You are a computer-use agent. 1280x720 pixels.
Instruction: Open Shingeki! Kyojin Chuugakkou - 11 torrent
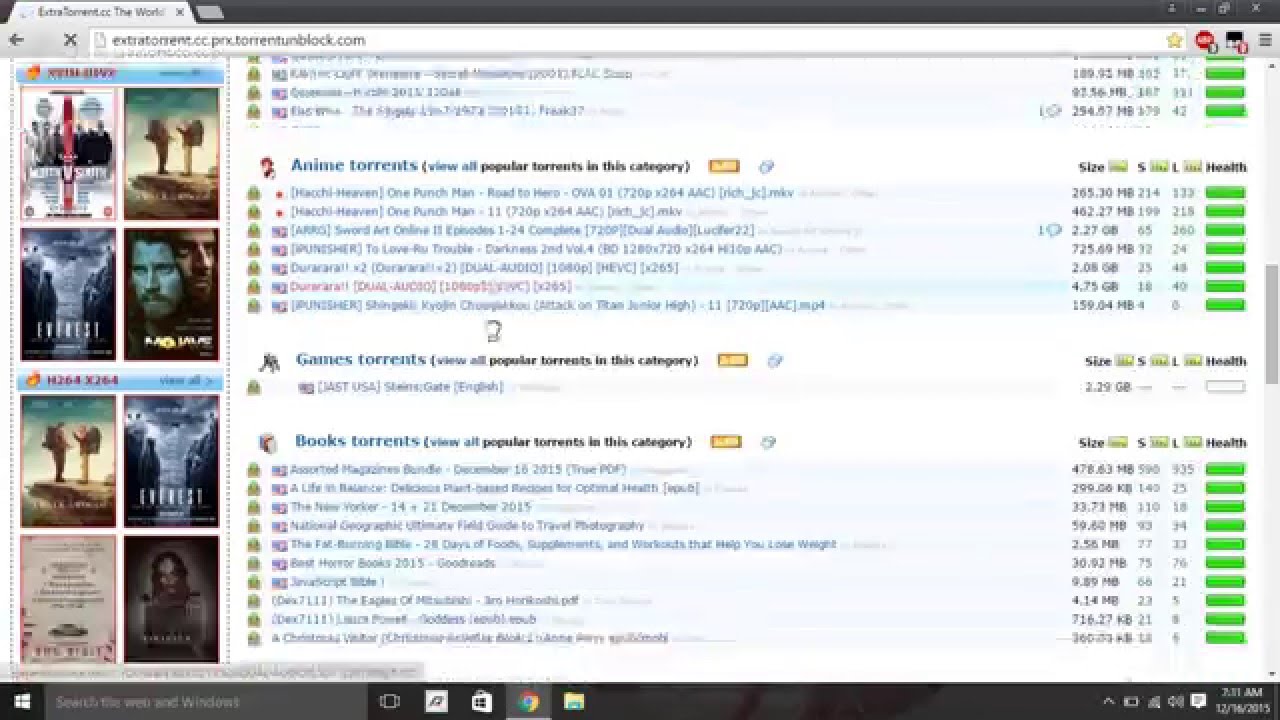point(558,306)
